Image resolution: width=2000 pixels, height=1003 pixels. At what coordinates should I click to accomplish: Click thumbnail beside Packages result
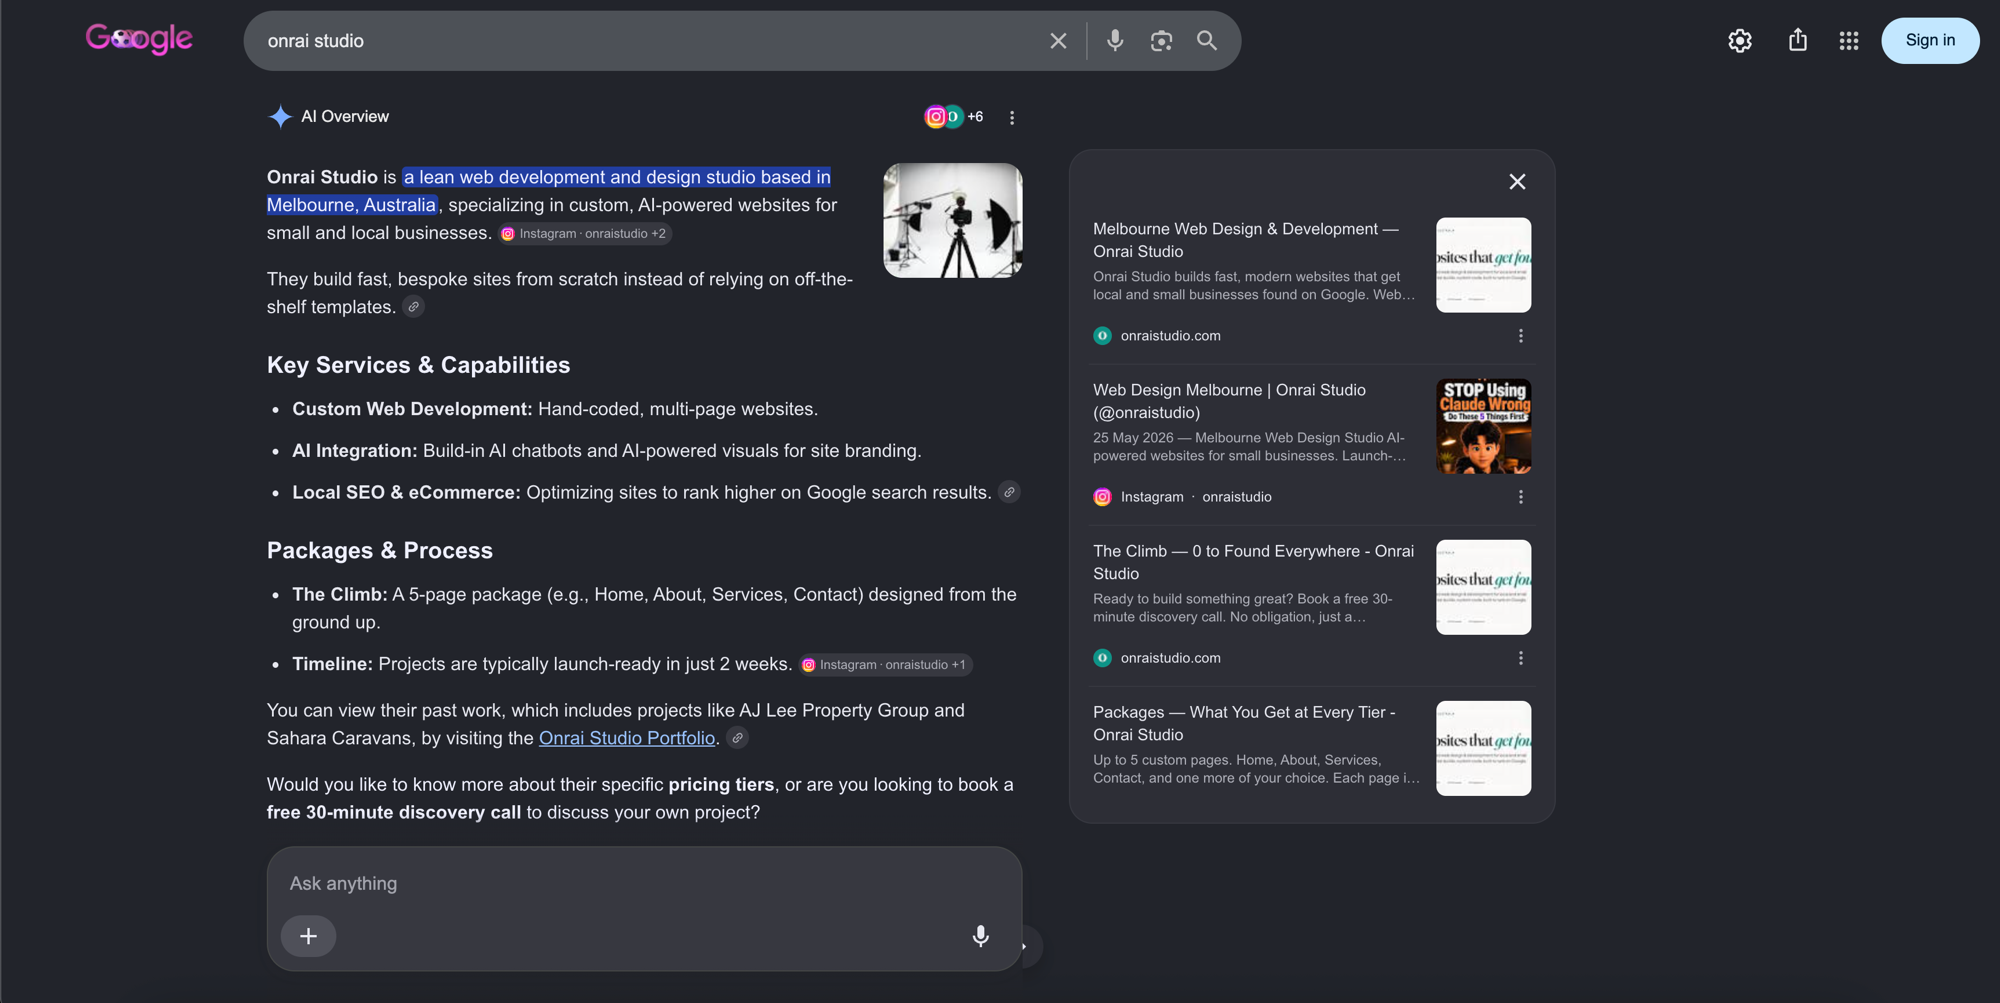pyautogui.click(x=1483, y=748)
